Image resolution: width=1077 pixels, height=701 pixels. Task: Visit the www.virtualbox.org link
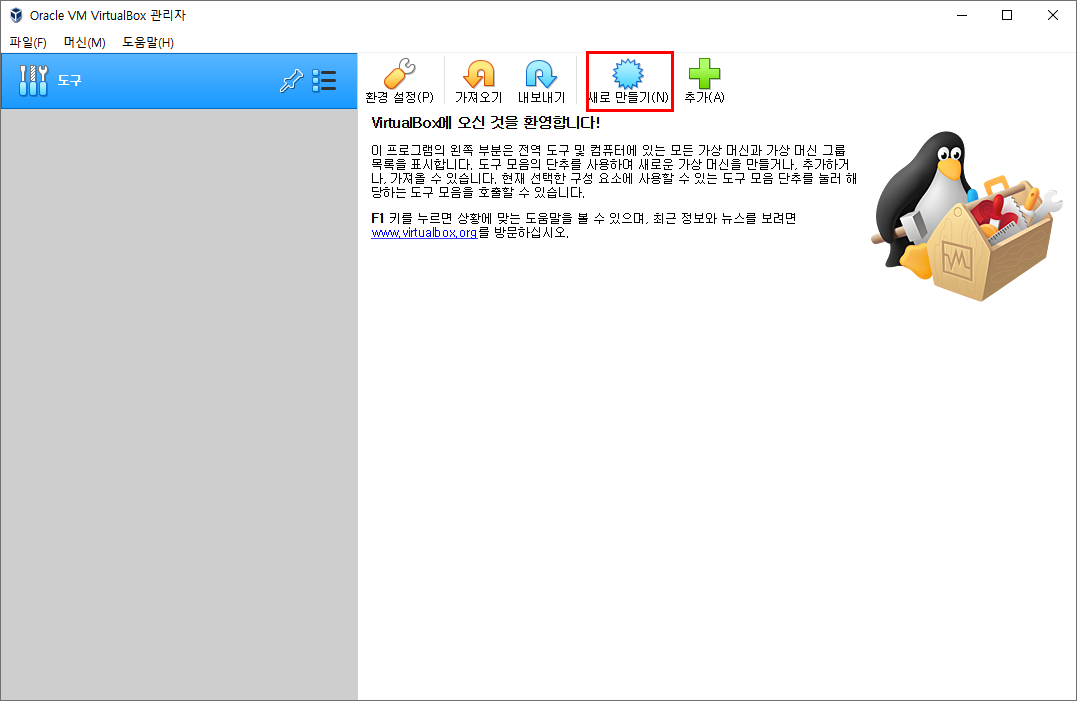pos(424,233)
